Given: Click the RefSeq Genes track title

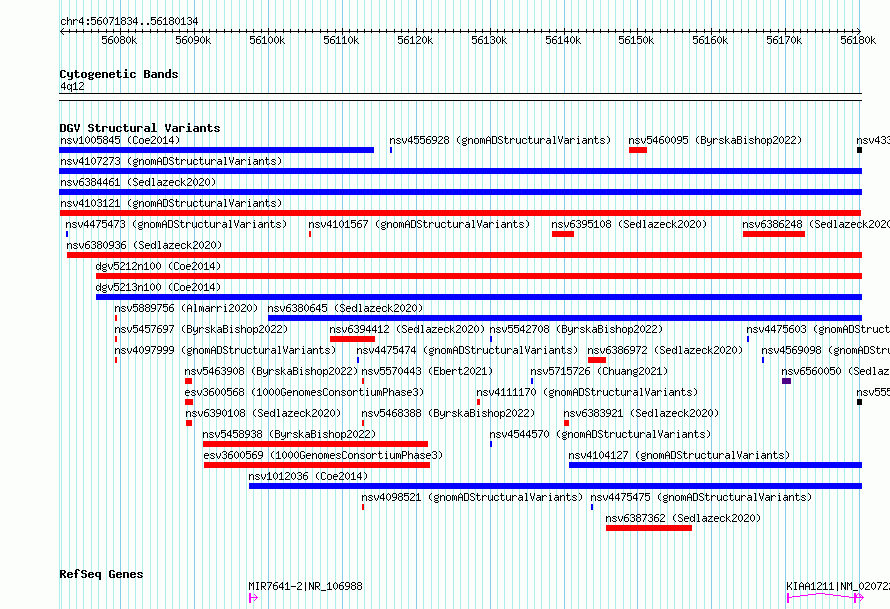Looking at the screenshot, I should coord(101,574).
